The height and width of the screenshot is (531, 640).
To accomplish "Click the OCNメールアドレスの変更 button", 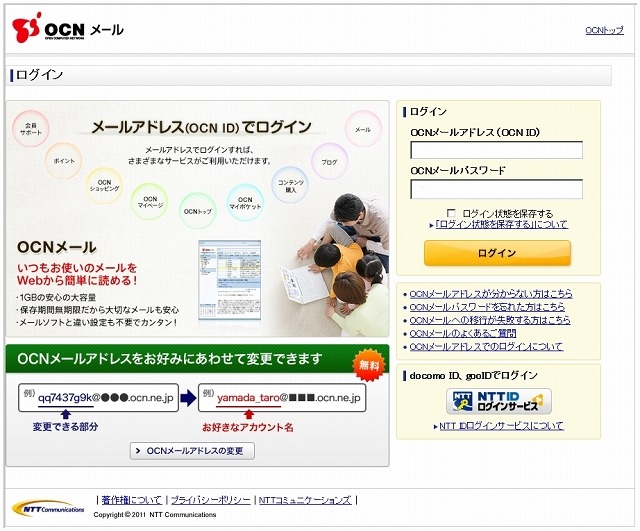I will coord(192,451).
